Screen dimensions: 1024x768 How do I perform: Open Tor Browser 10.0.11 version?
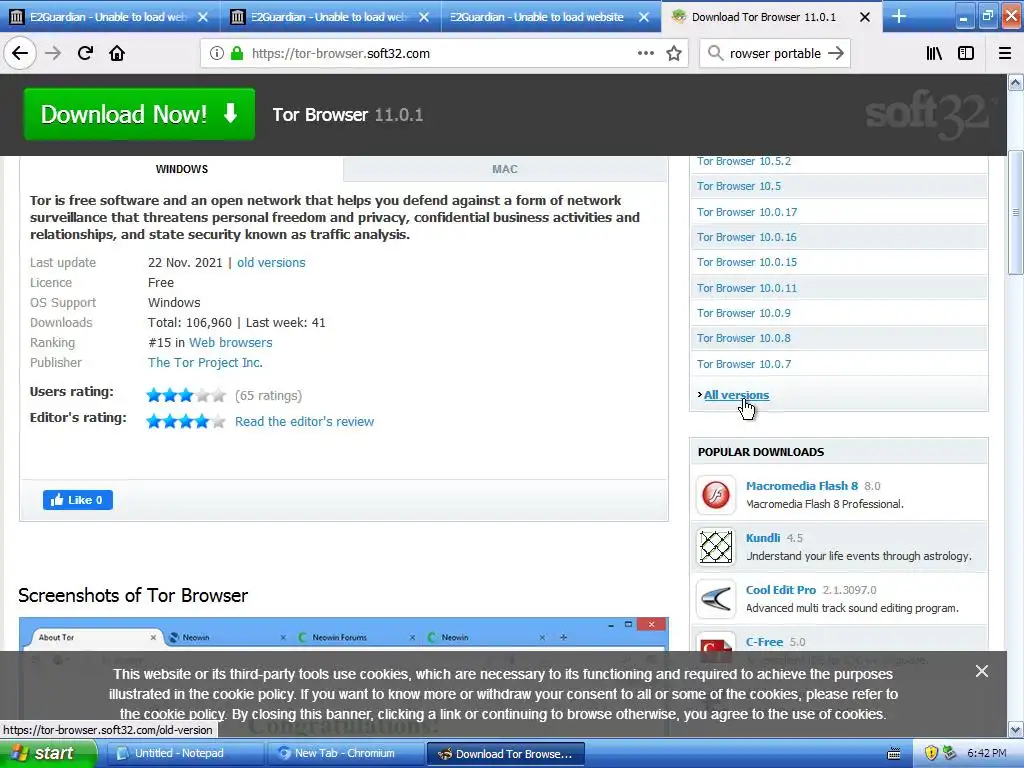pyautogui.click(x=746, y=288)
